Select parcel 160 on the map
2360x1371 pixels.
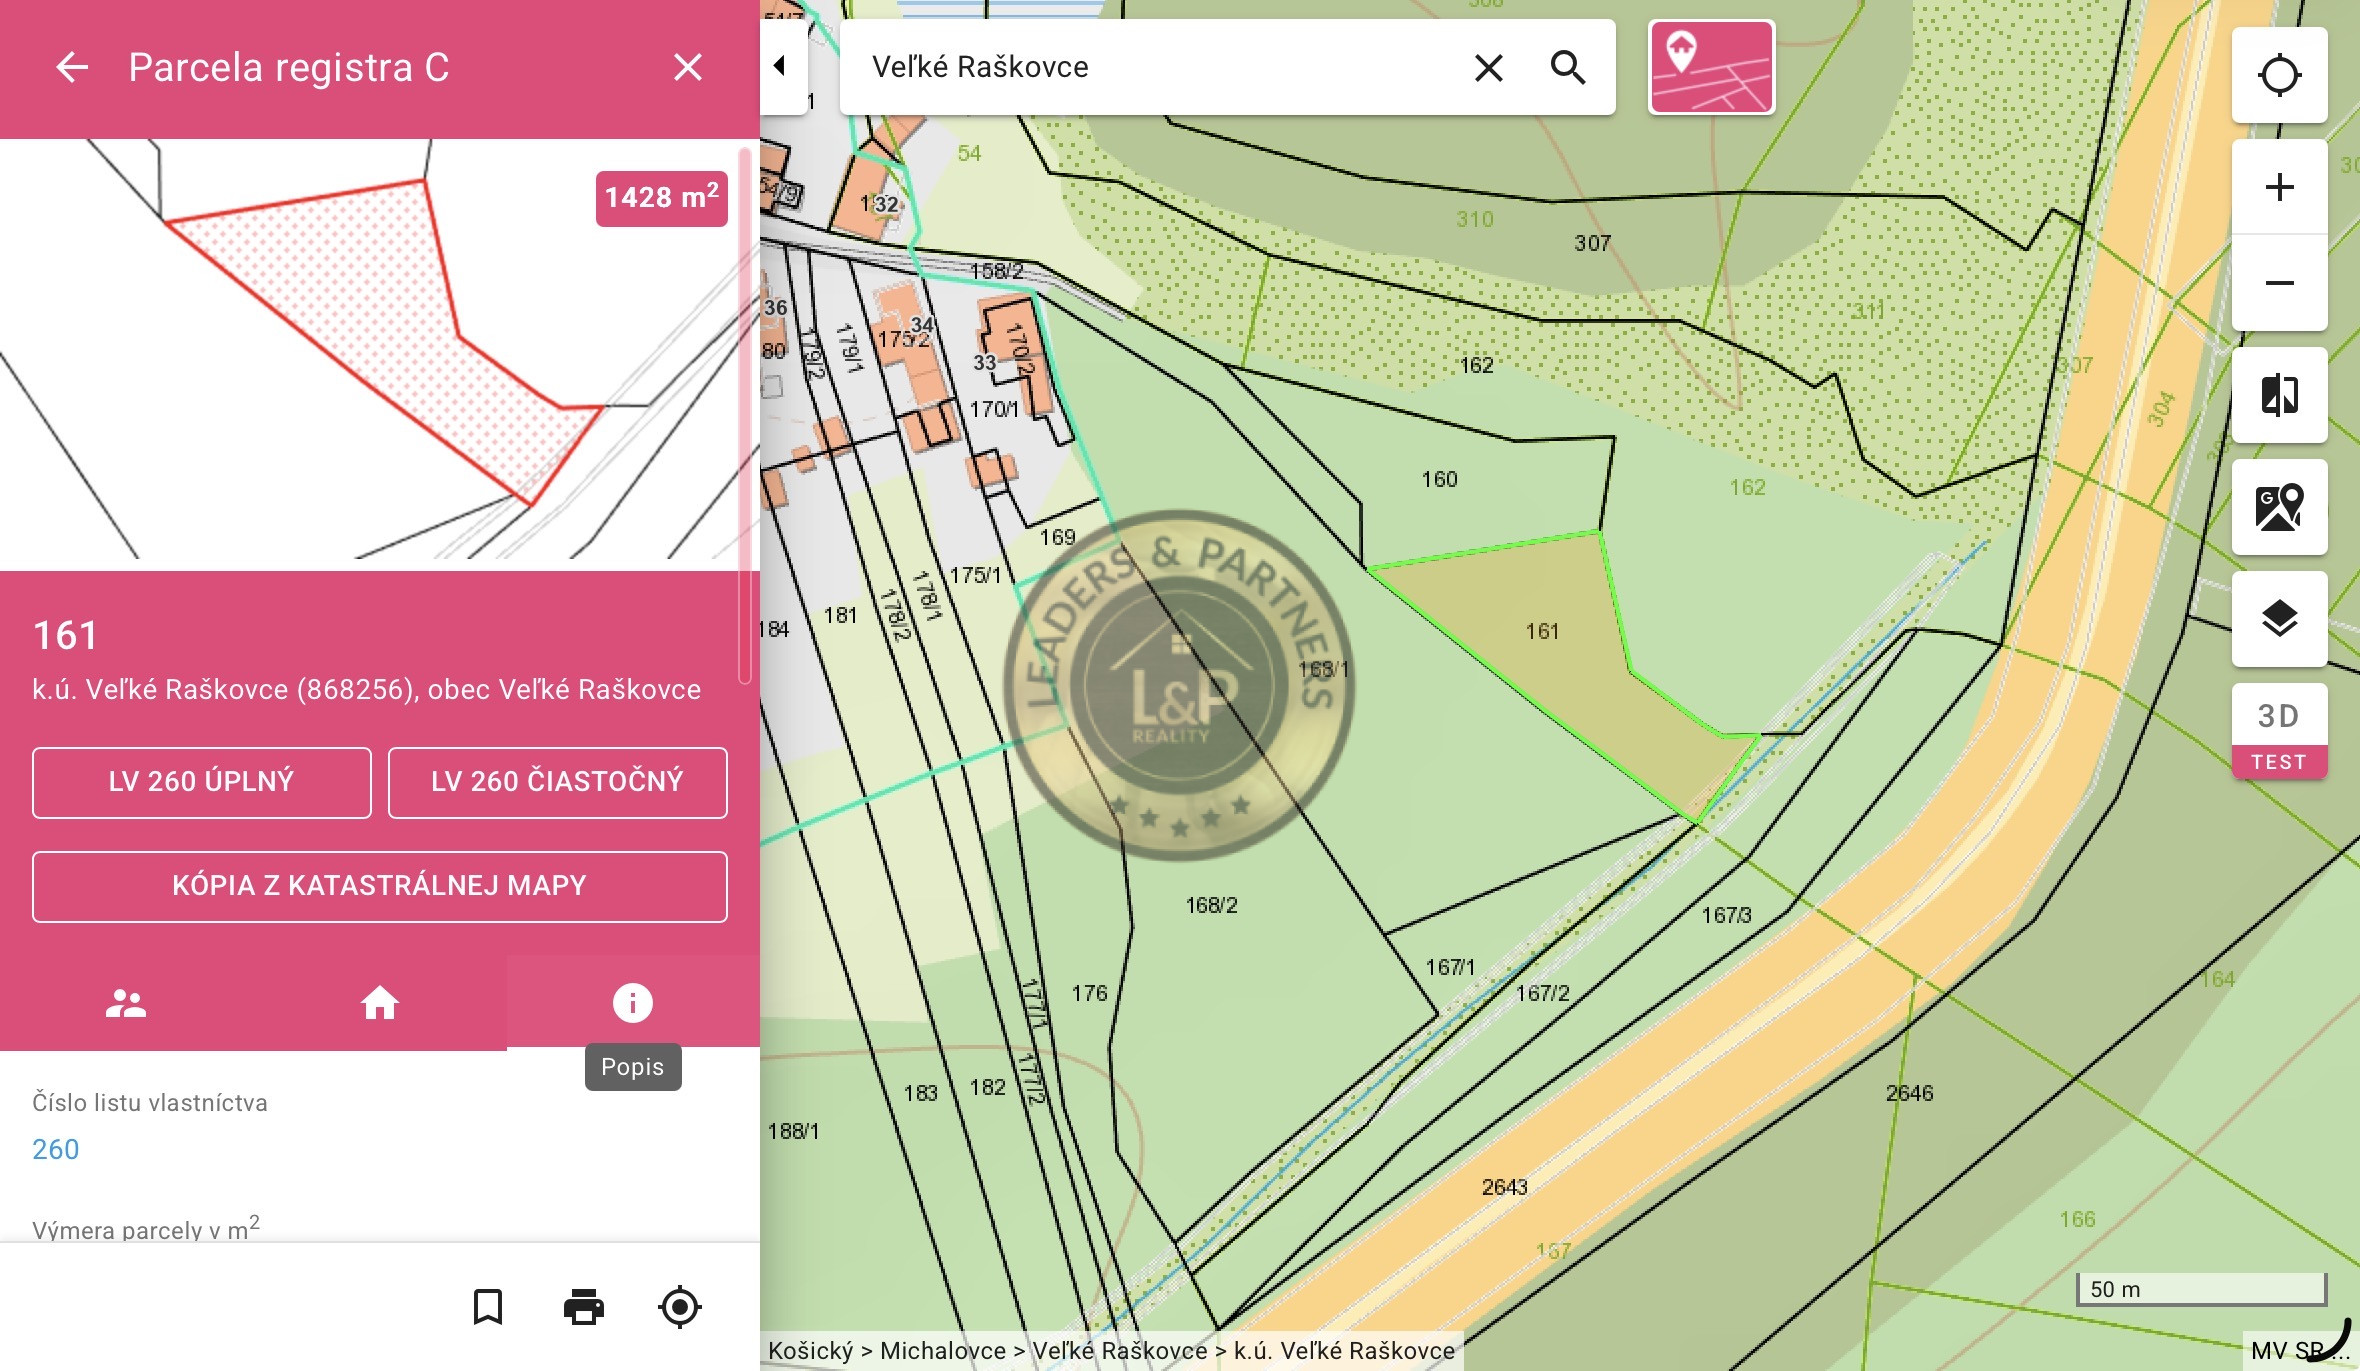tap(1440, 480)
